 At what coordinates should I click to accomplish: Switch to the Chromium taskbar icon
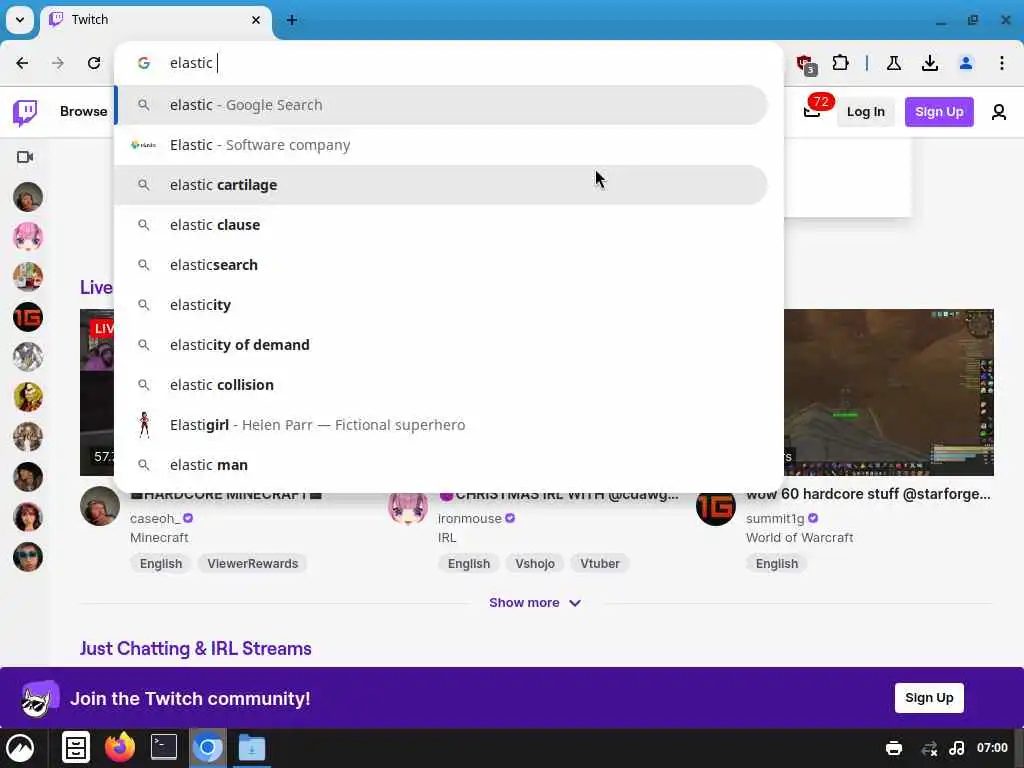(208, 747)
